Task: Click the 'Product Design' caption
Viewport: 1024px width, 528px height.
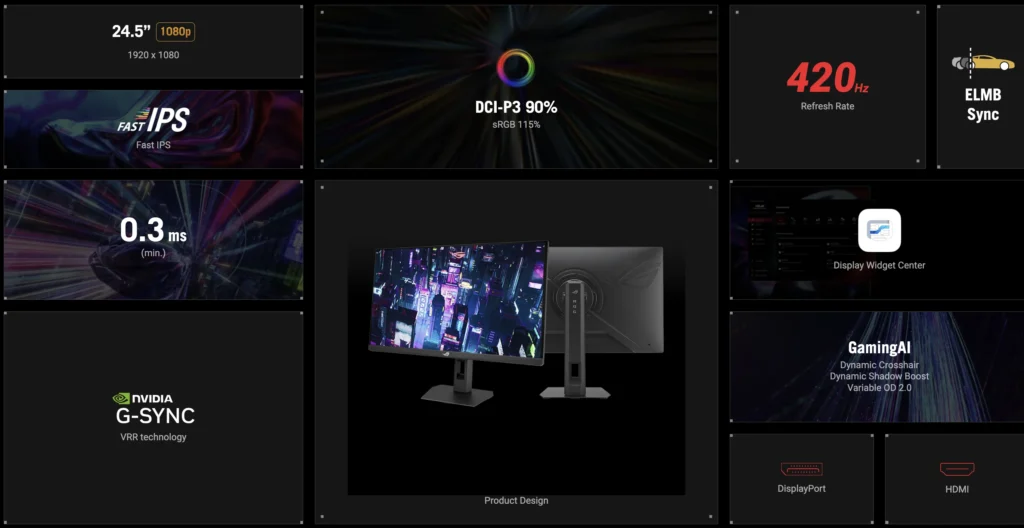Action: 516,501
